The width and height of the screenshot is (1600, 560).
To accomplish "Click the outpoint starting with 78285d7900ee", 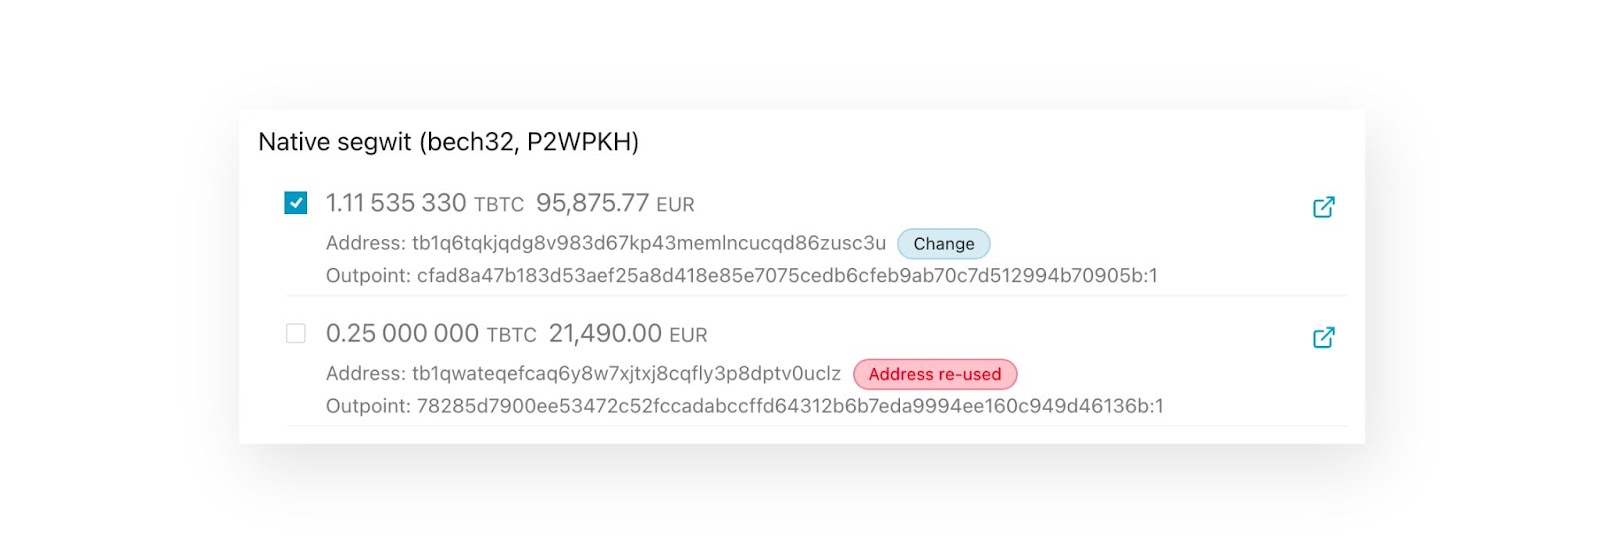I will (x=790, y=406).
